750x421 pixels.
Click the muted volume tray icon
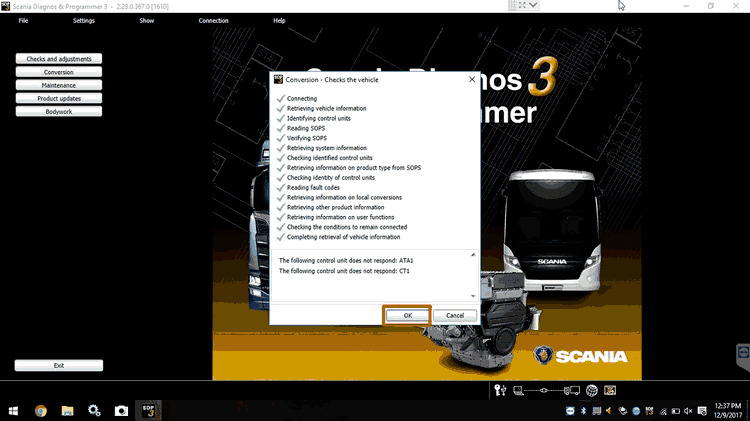tap(688, 410)
